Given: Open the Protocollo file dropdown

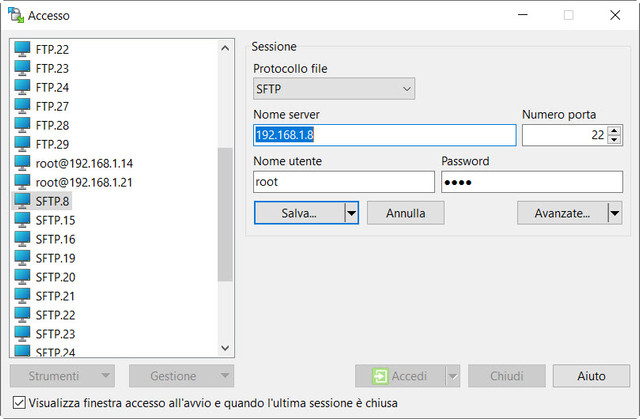Looking at the screenshot, I should click(x=334, y=90).
